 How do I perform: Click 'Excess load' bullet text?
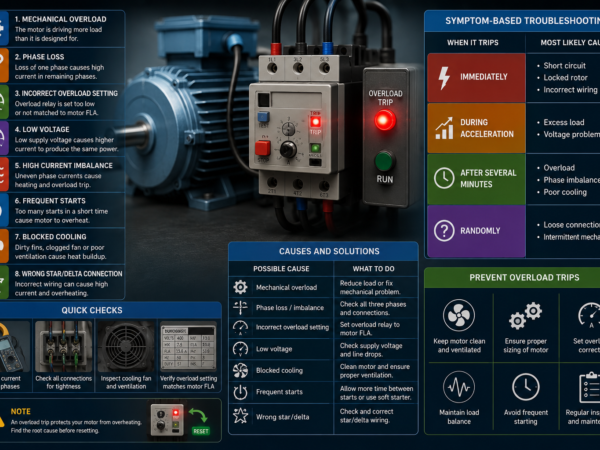pyautogui.click(x=564, y=122)
